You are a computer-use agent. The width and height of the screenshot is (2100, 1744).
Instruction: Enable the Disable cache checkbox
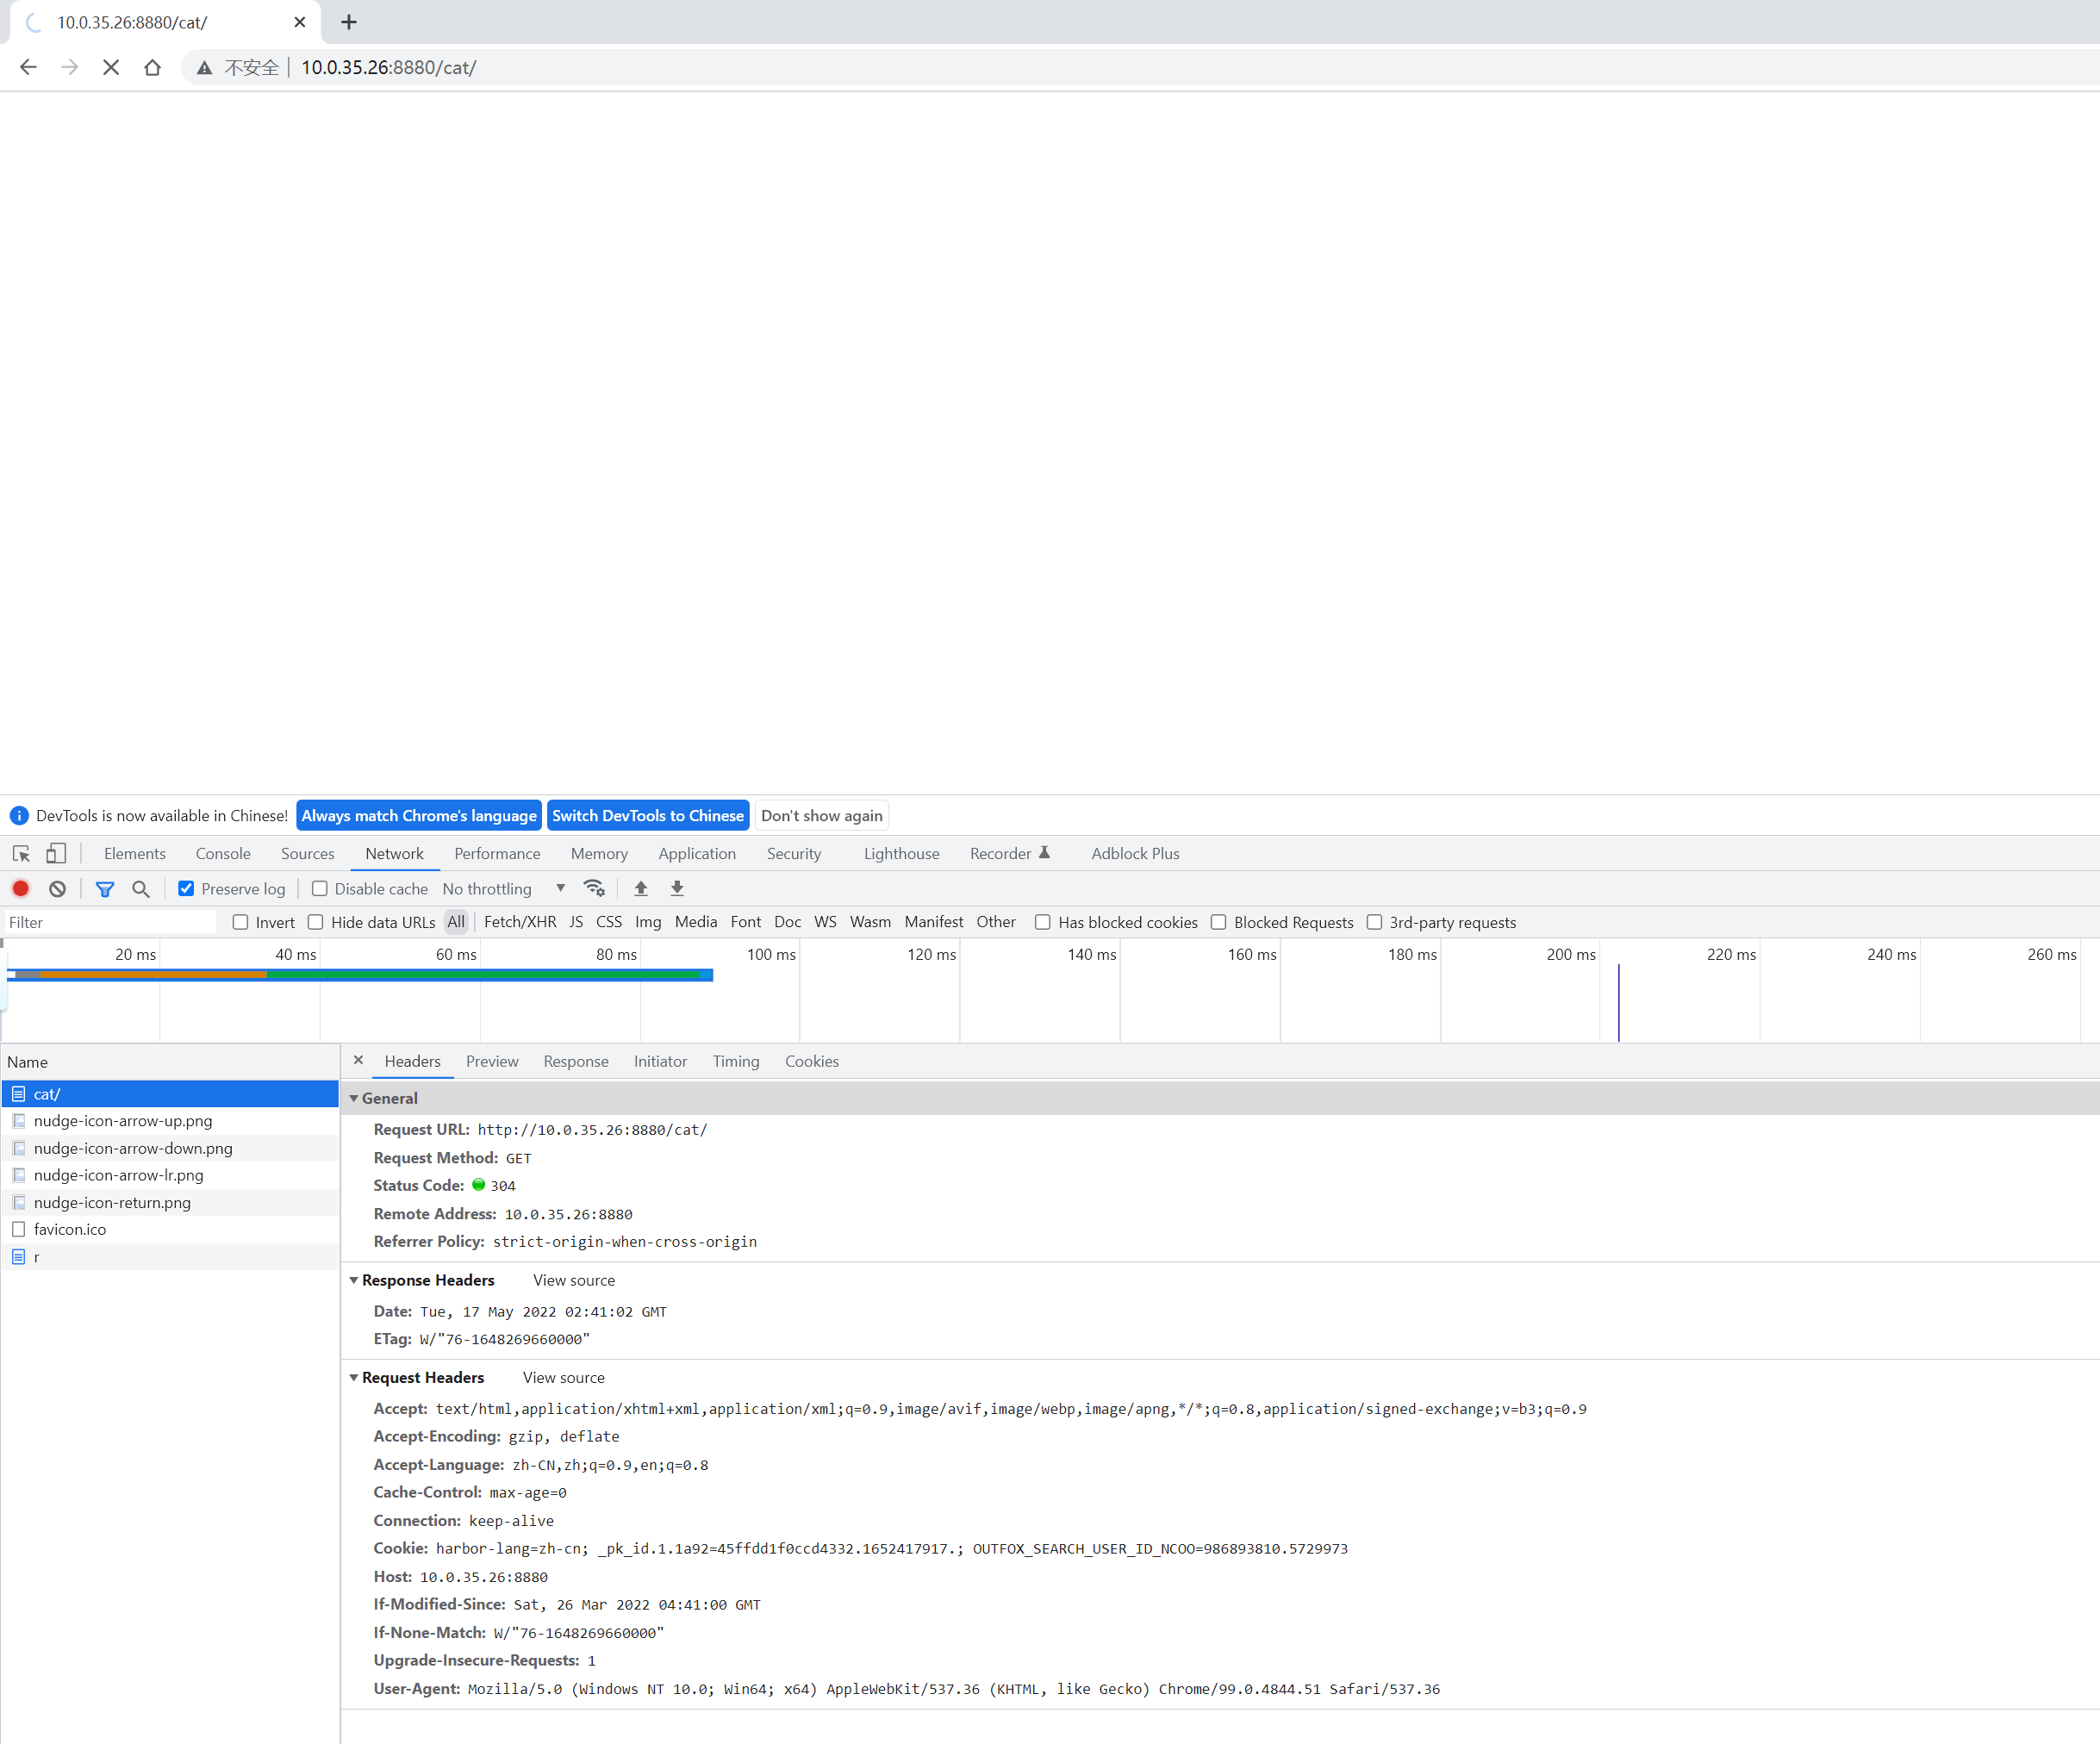click(320, 888)
